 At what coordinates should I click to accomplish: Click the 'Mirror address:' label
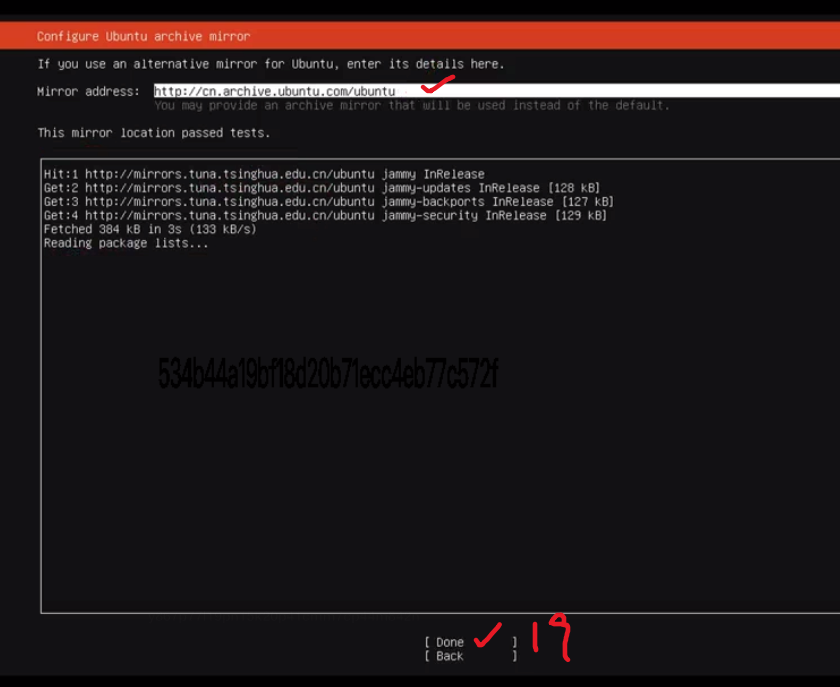[88, 91]
